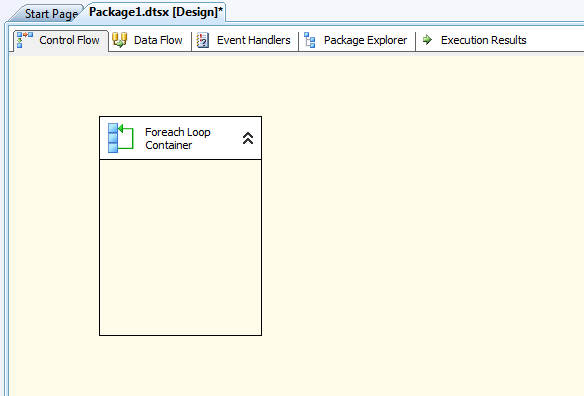Image resolution: width=584 pixels, height=396 pixels.
Task: Switch to the Package Explorer tab
Action: (357, 40)
